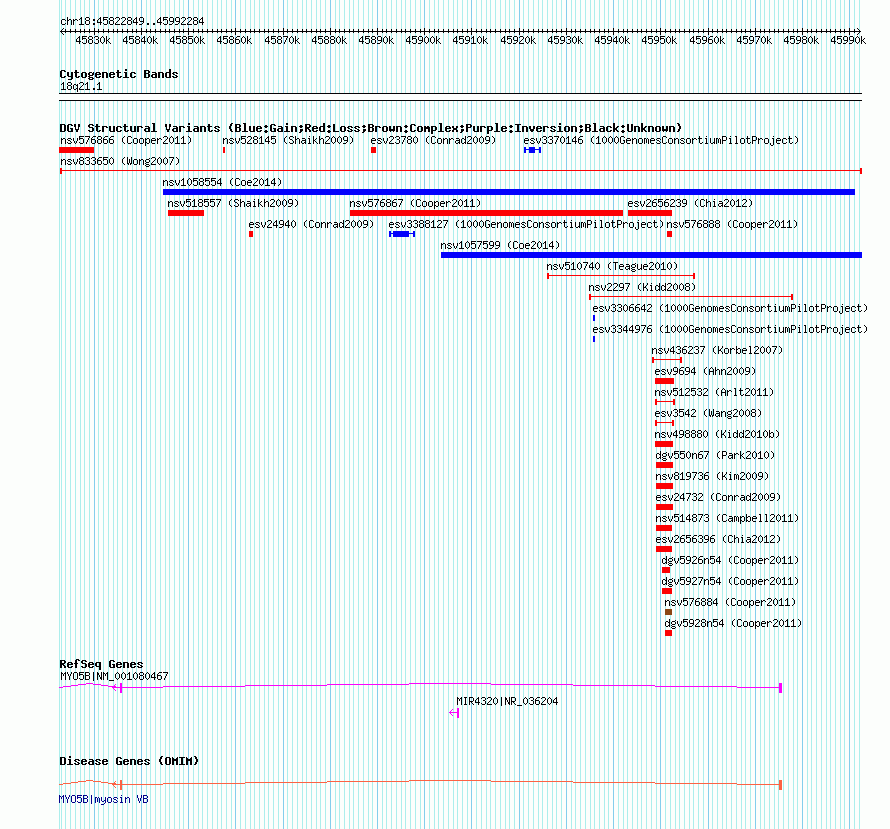Open esv3344976 variant label
Screen dimensions: 890x829
(x=730, y=329)
